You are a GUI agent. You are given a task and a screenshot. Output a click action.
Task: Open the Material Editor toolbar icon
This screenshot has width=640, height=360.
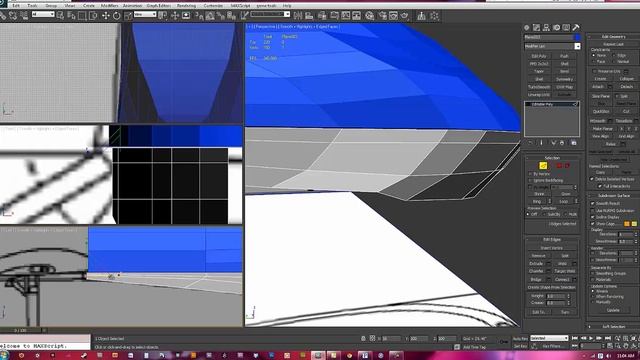[x=370, y=16]
